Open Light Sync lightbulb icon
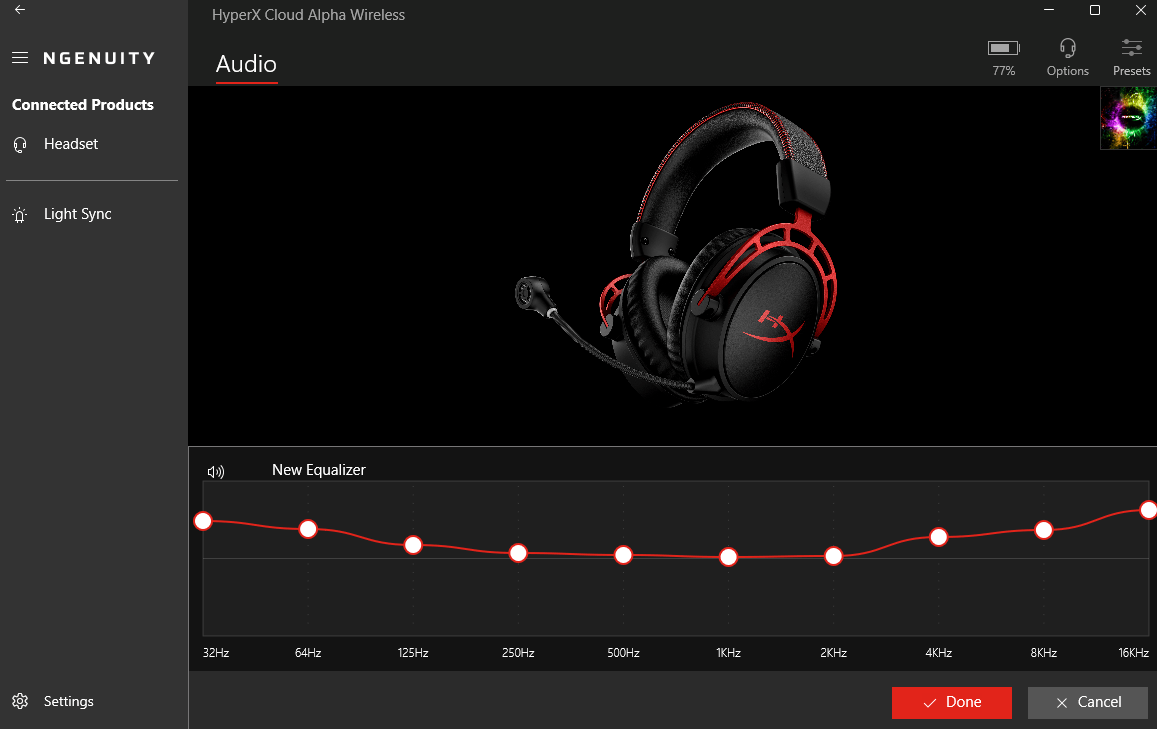 [20, 215]
